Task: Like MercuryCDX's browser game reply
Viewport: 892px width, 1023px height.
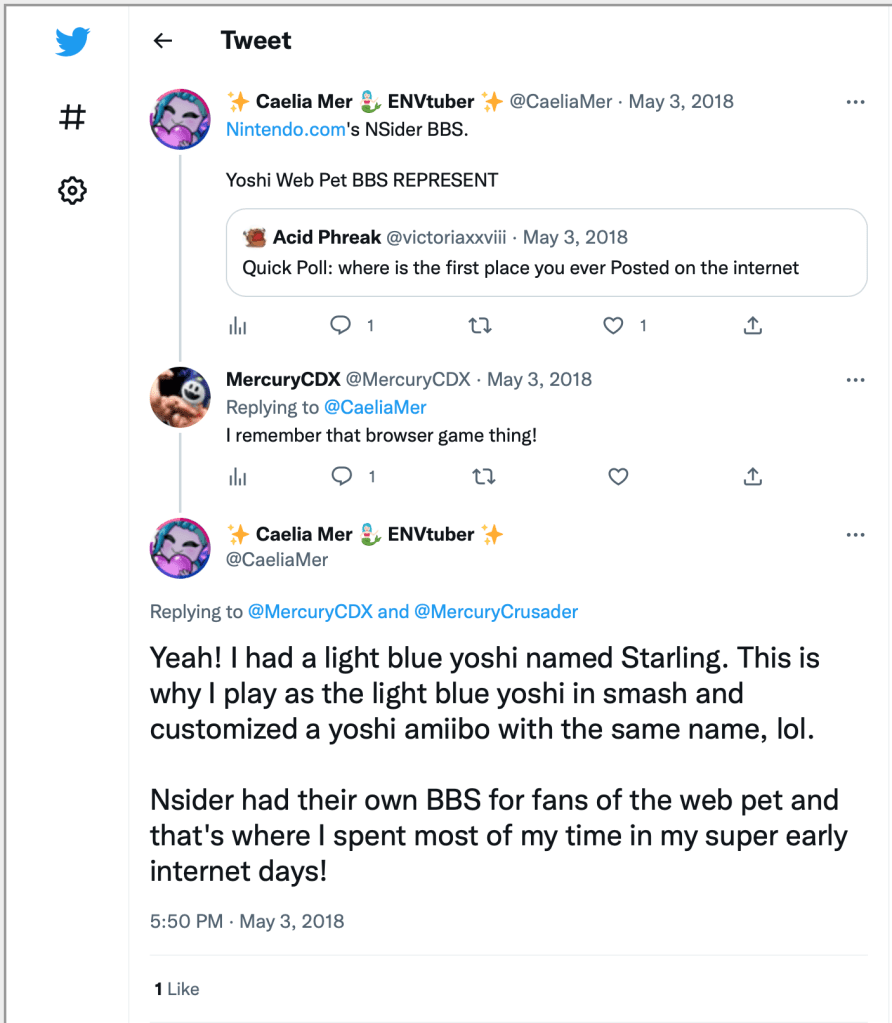Action: (618, 477)
